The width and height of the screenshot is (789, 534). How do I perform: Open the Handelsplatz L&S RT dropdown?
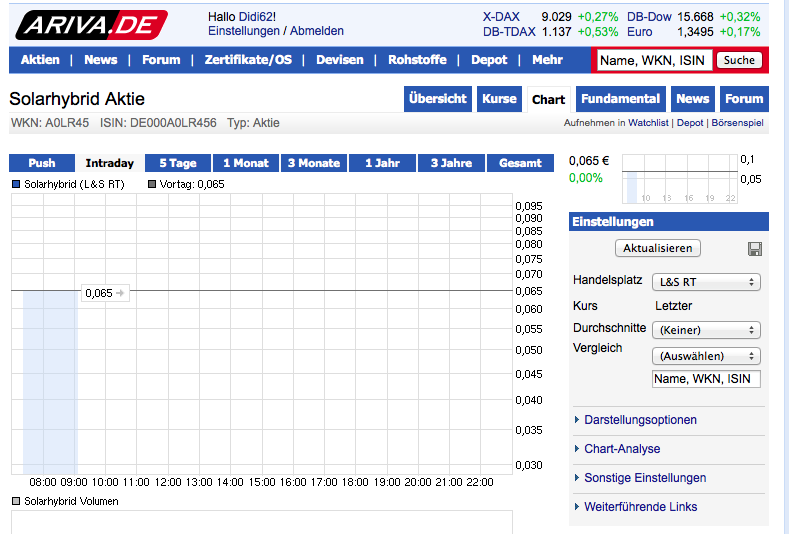pos(706,282)
